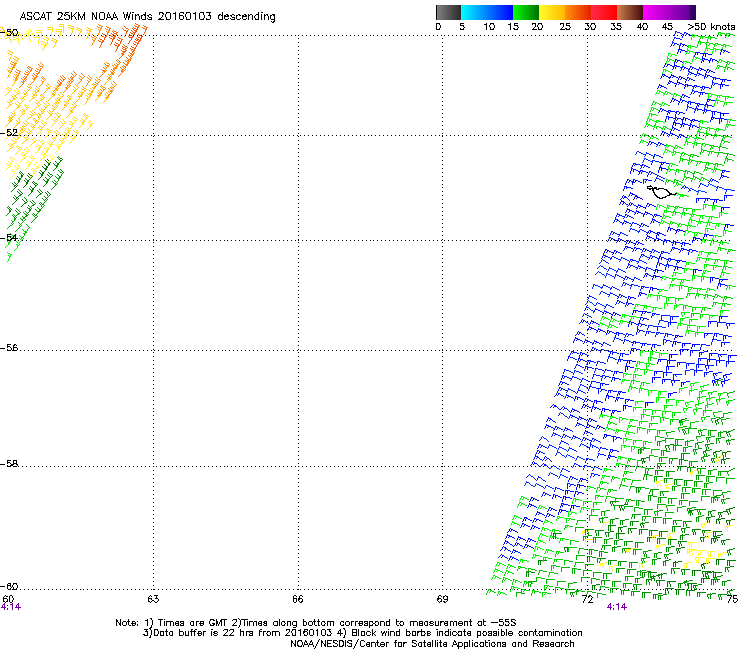Image resolution: width=740 pixels, height=650 pixels.
Task: Click the latitude label -52
Action: tap(9, 133)
